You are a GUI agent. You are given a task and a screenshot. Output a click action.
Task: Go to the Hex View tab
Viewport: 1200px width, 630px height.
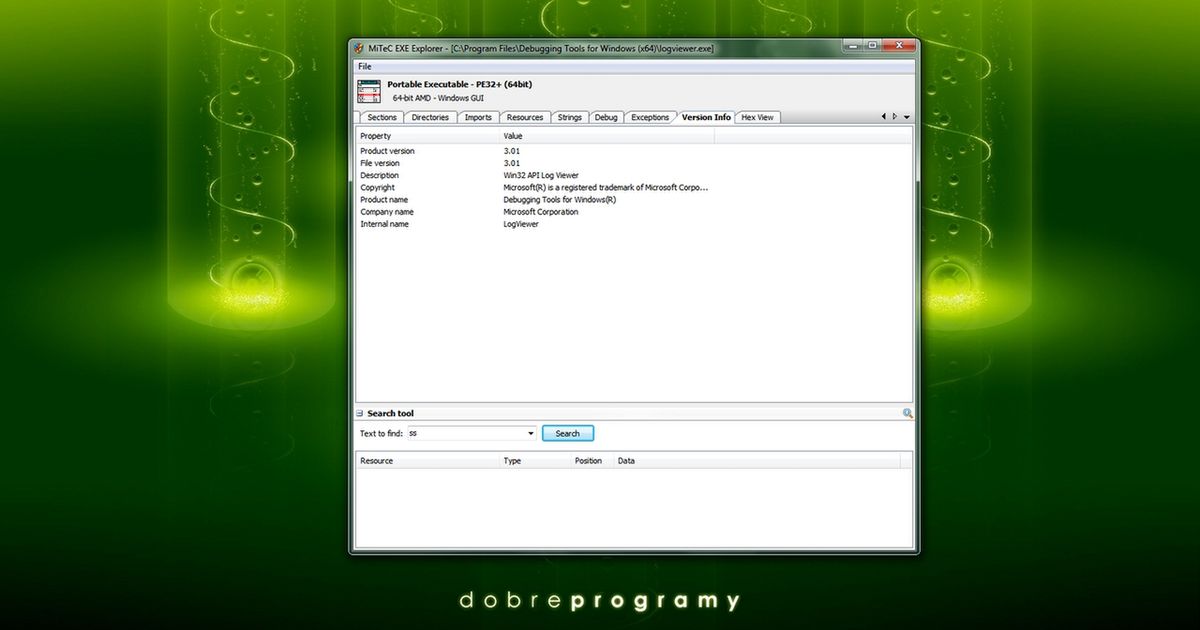click(757, 118)
